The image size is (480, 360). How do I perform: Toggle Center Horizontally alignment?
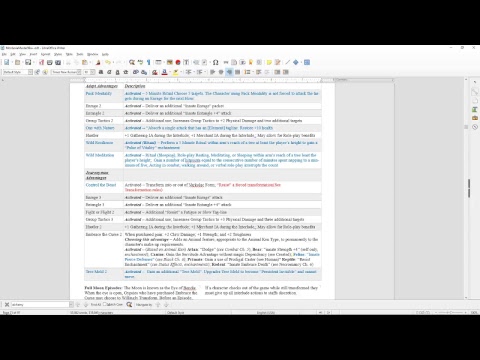pyautogui.click(x=221, y=72)
